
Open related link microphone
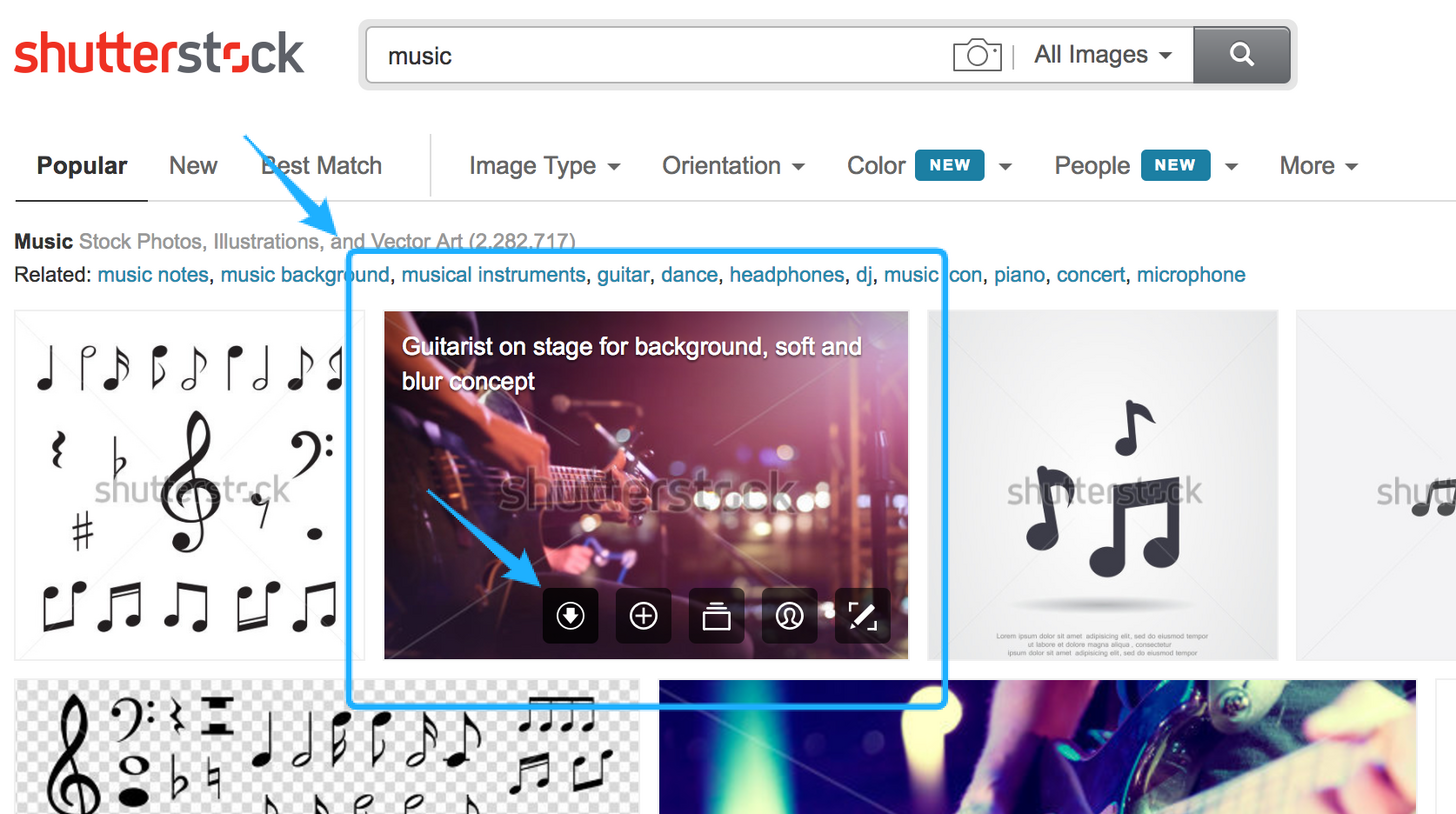coord(1191,275)
